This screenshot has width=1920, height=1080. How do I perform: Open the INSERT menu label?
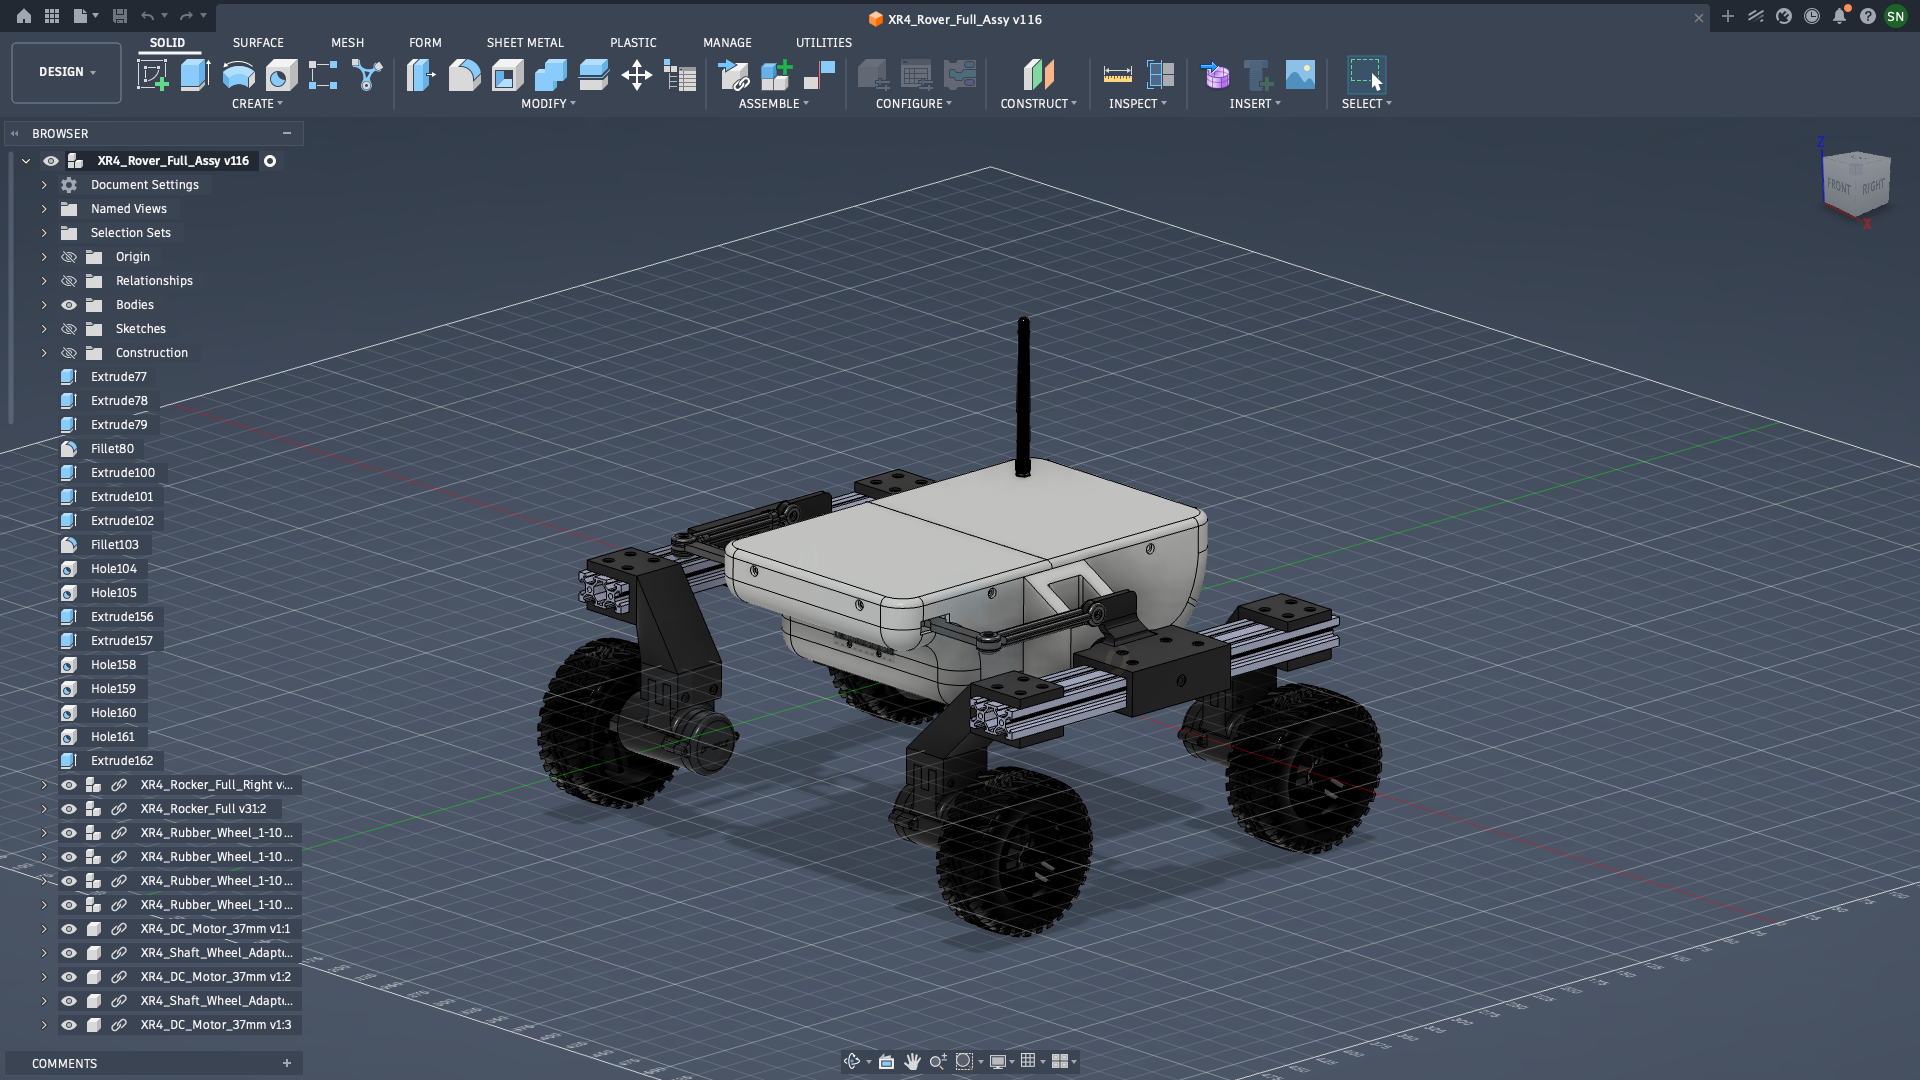click(x=1254, y=104)
